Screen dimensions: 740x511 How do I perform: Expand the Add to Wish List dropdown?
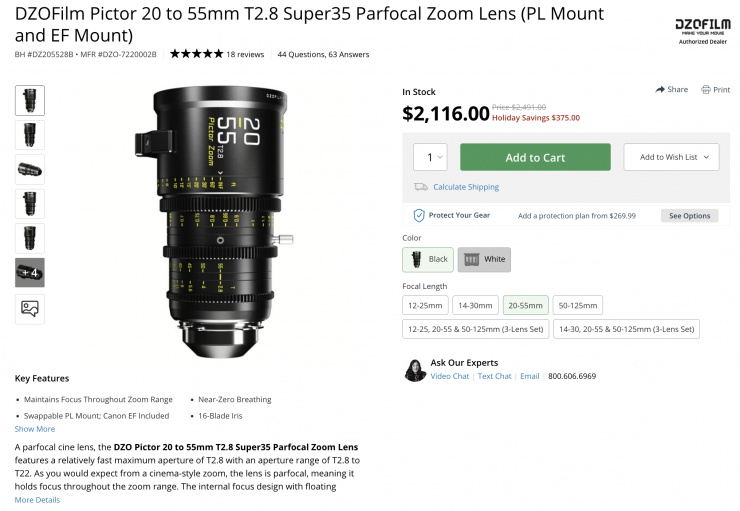click(671, 157)
